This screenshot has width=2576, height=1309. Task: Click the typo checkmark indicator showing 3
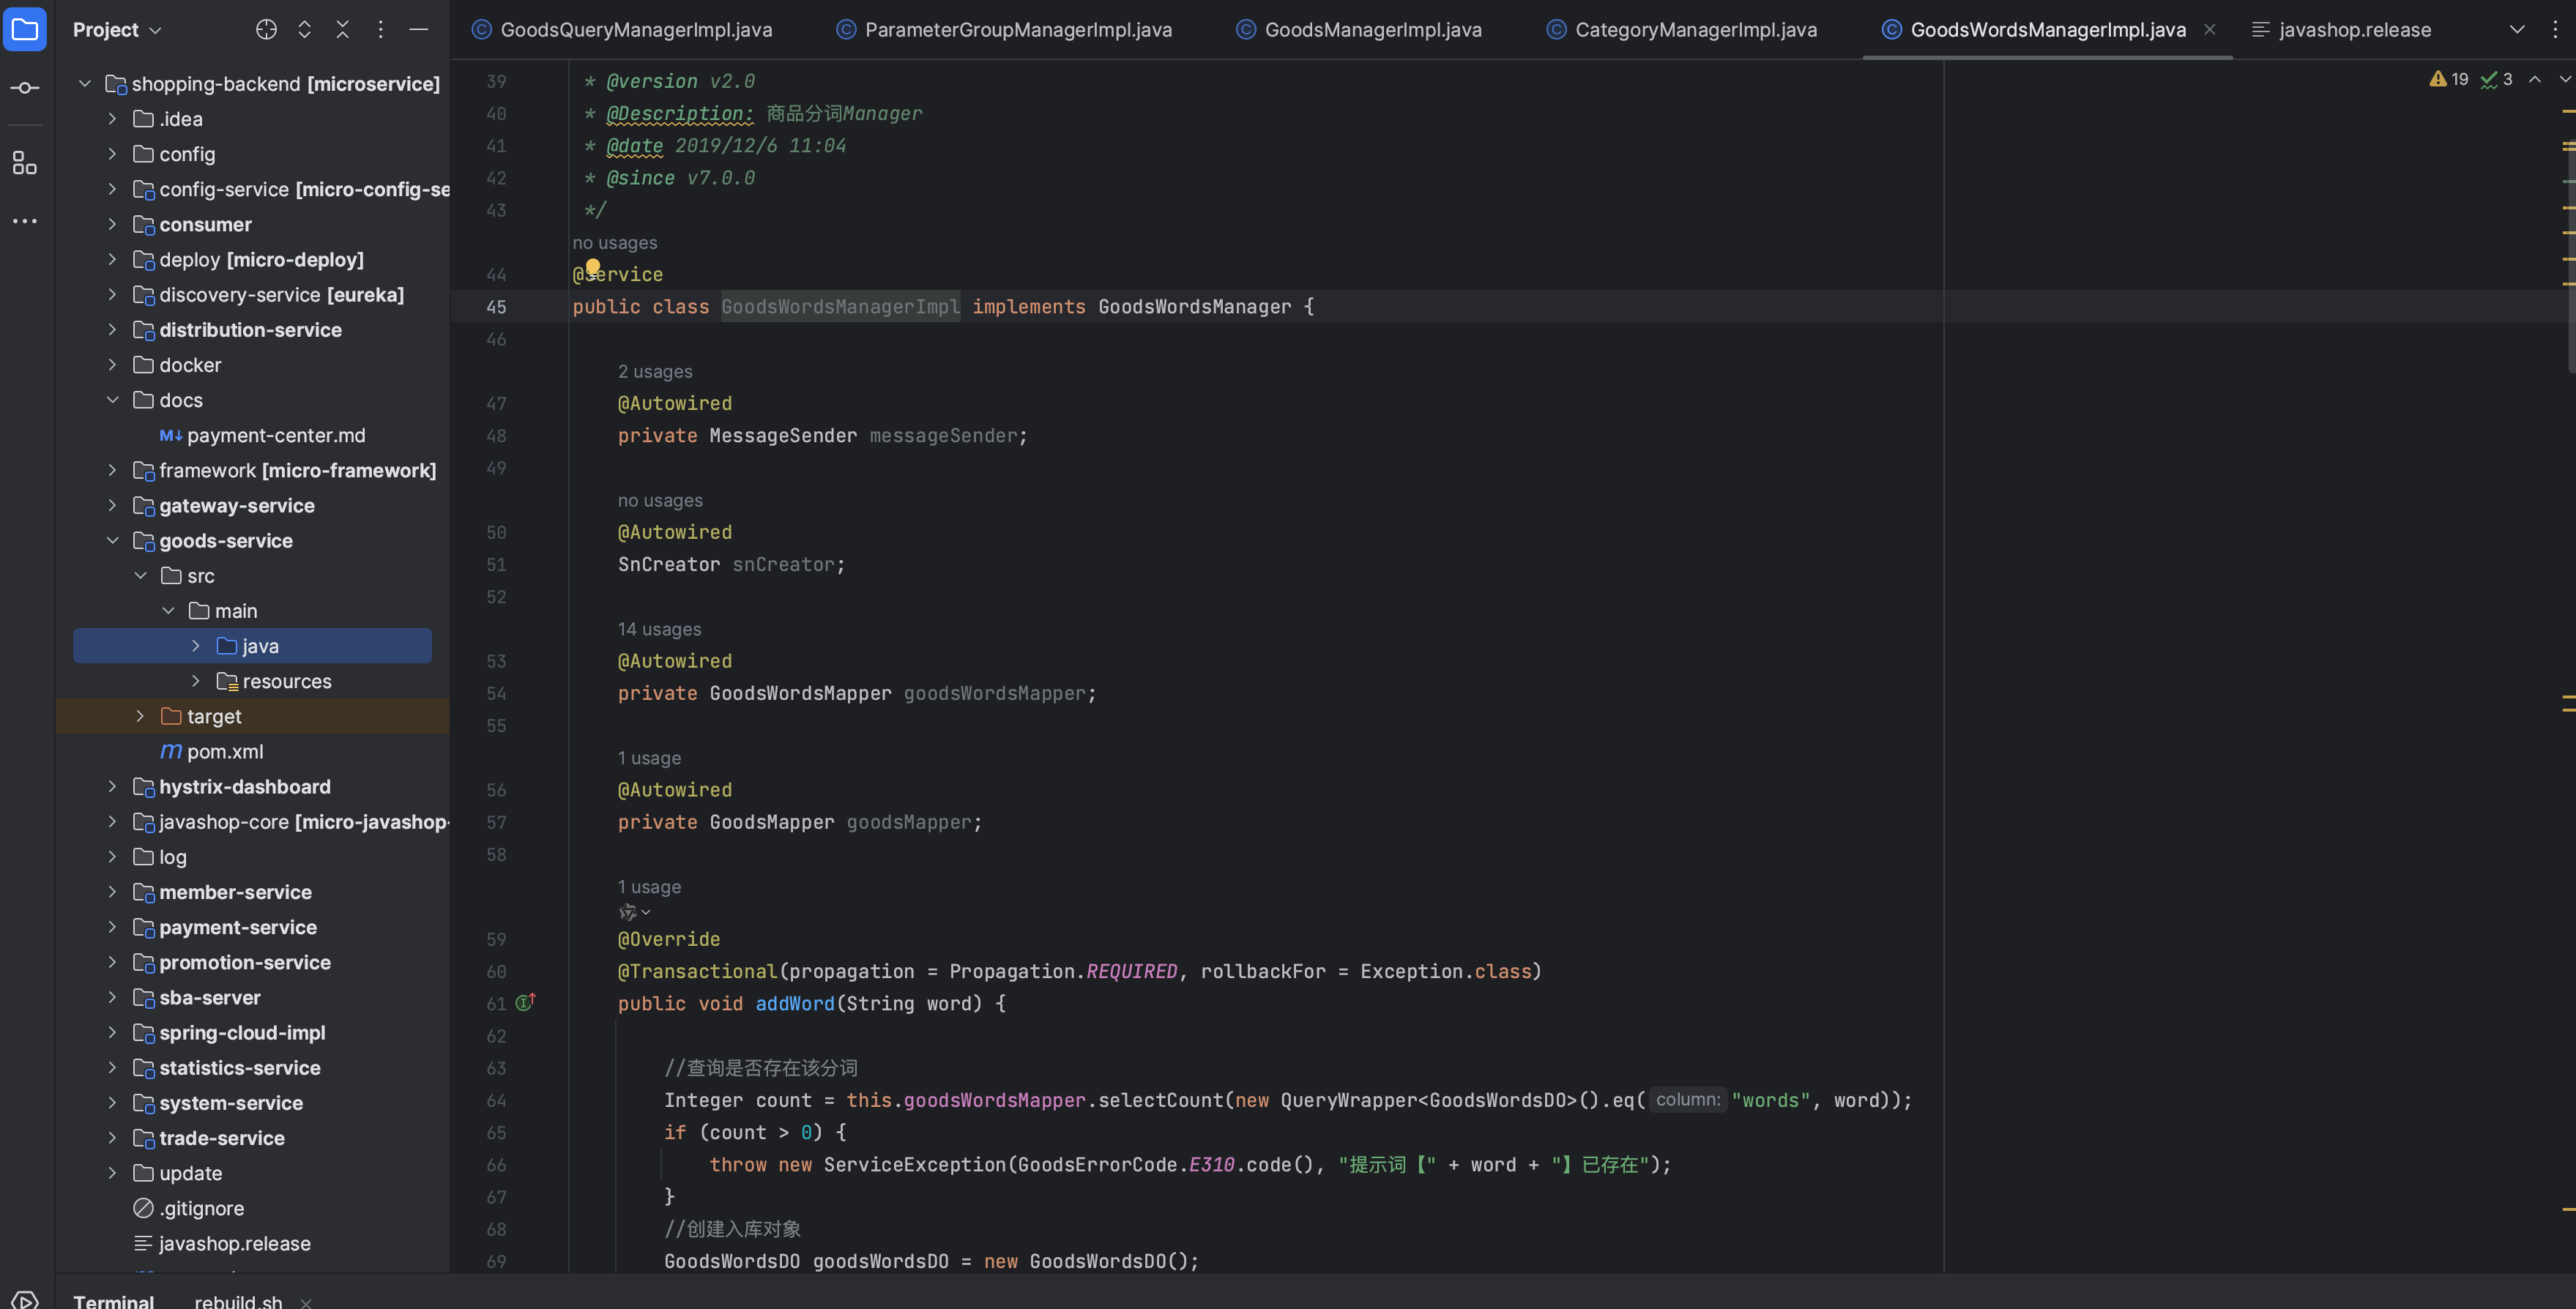tap(2496, 79)
